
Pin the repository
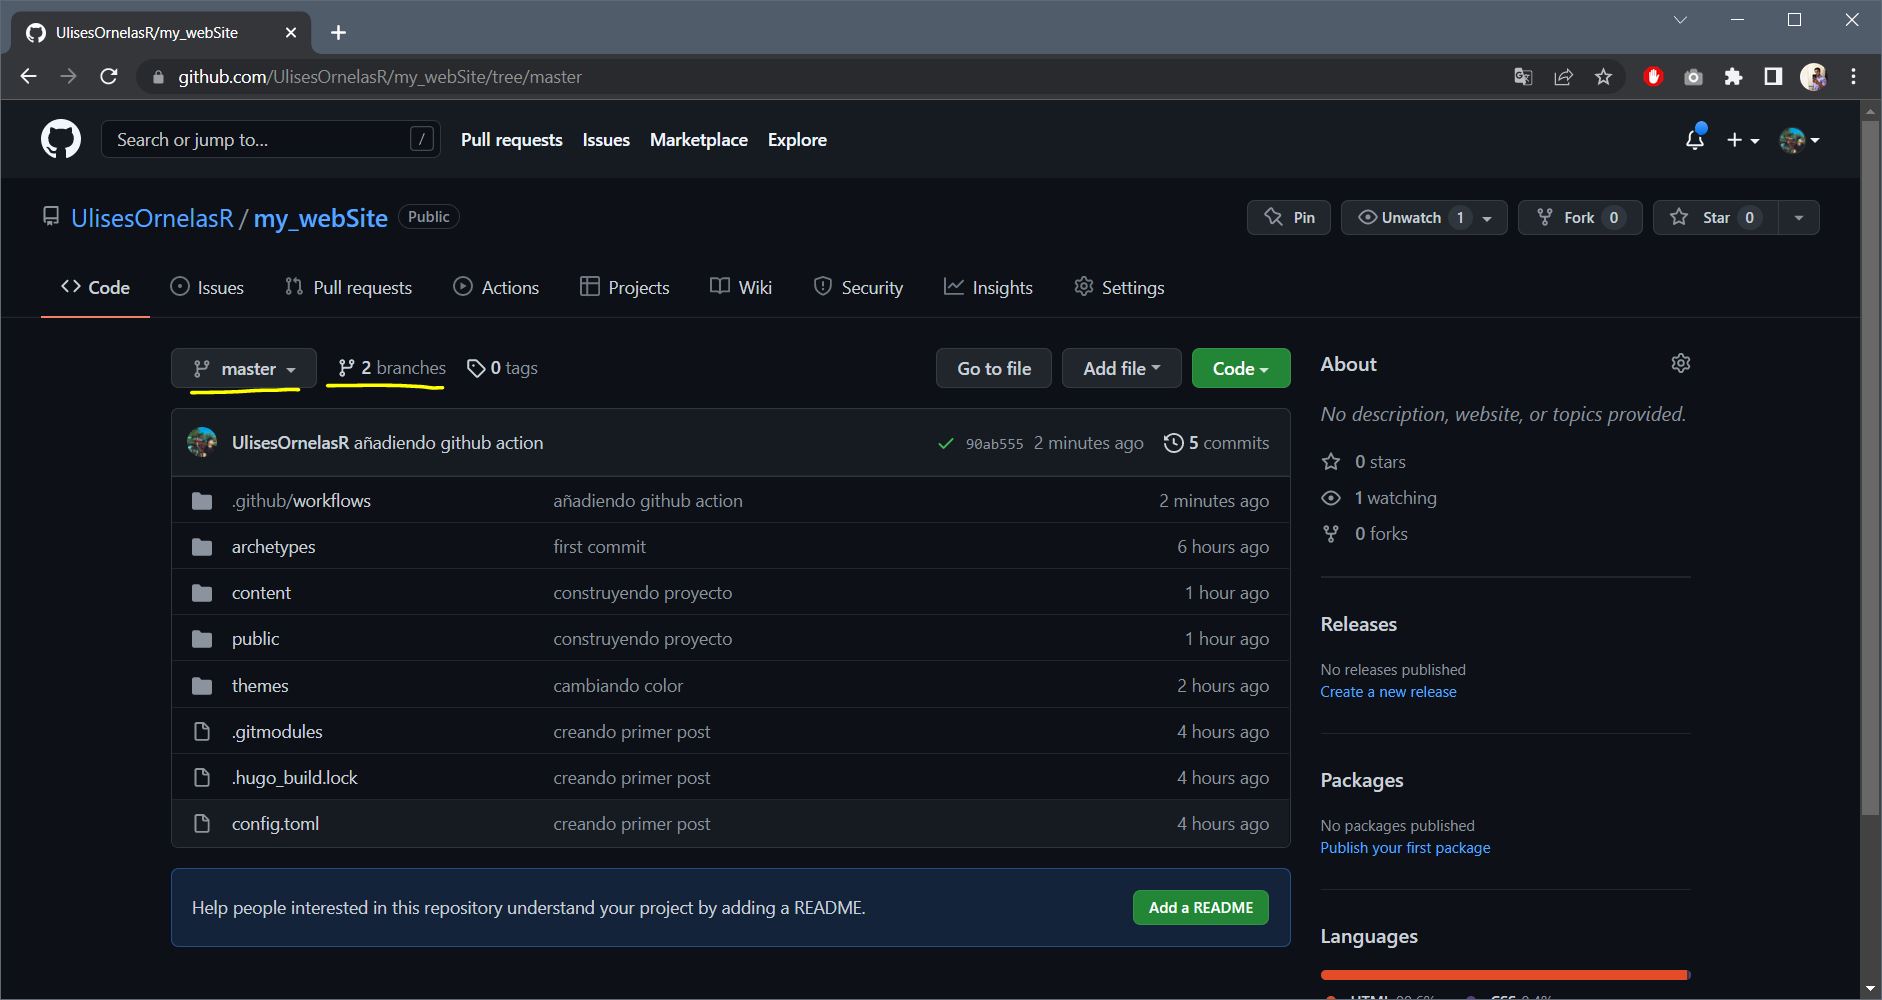coord(1288,218)
